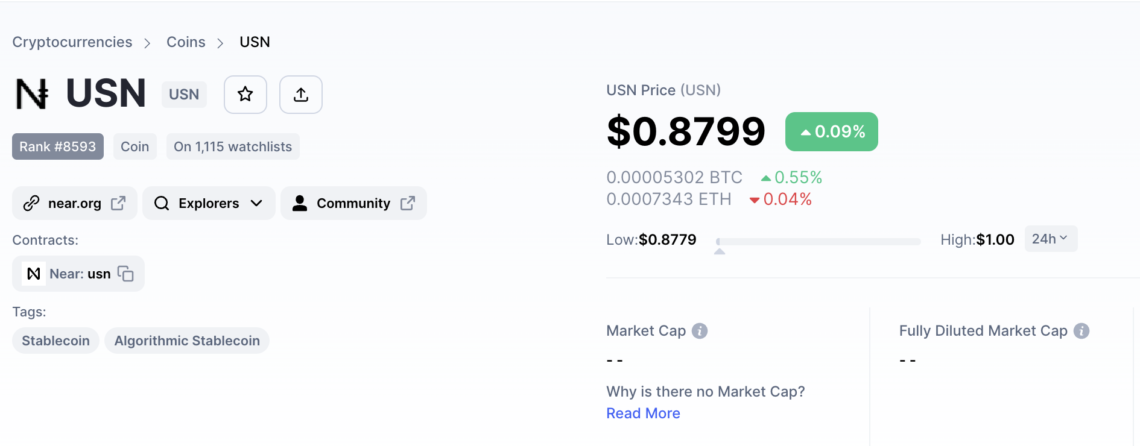
Task: Select the Algorithmic Stablecoin tag
Action: click(187, 341)
